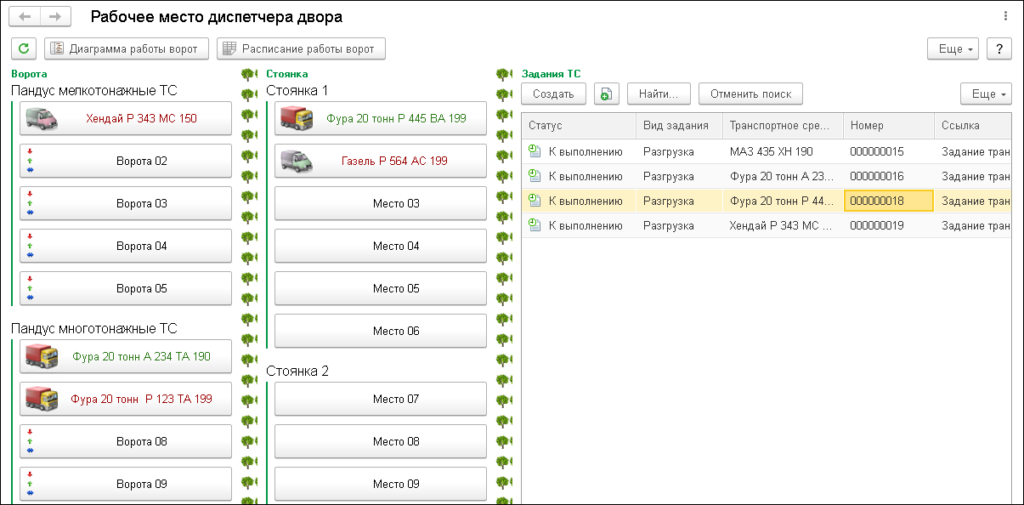This screenshot has height=505, width=1024.
Task: Click the green refresh icon button
Action: [24, 48]
